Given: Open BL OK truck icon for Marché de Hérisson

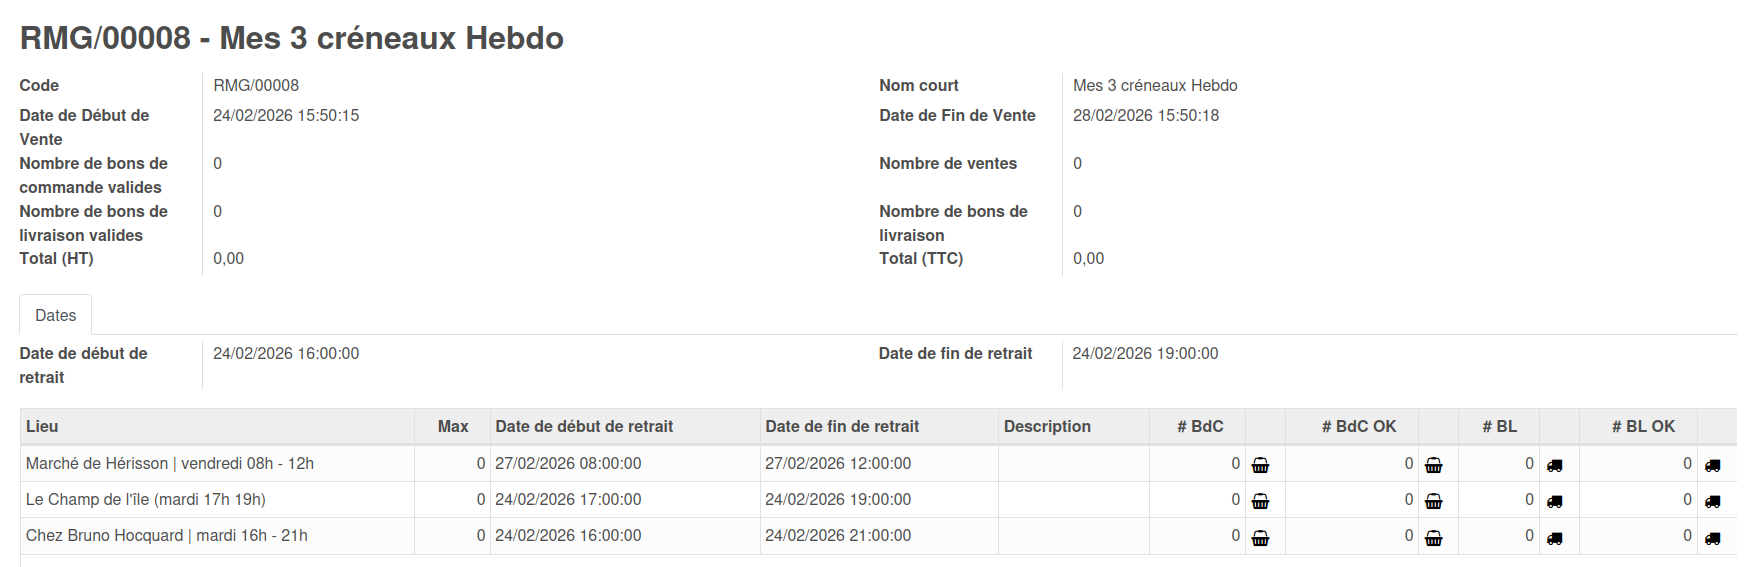Looking at the screenshot, I should point(1712,465).
